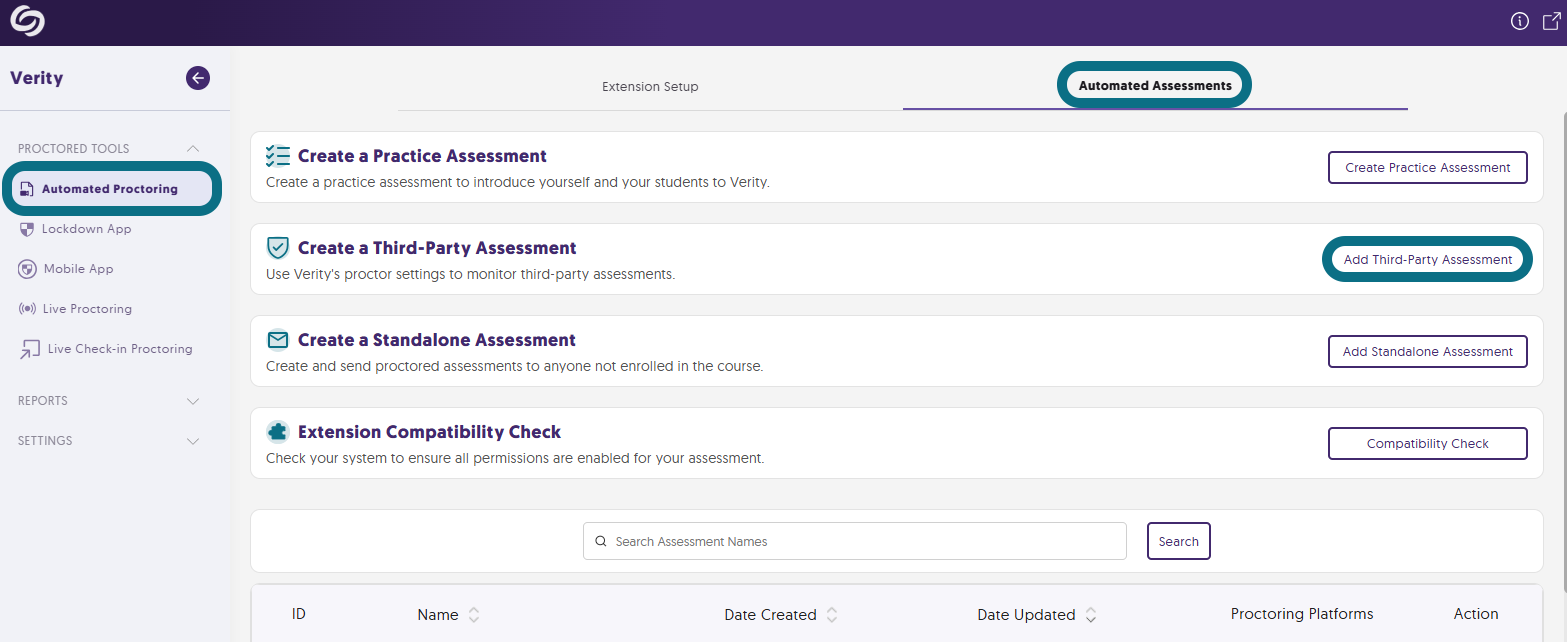
Task: Expand the Settings section
Action: 194,441
